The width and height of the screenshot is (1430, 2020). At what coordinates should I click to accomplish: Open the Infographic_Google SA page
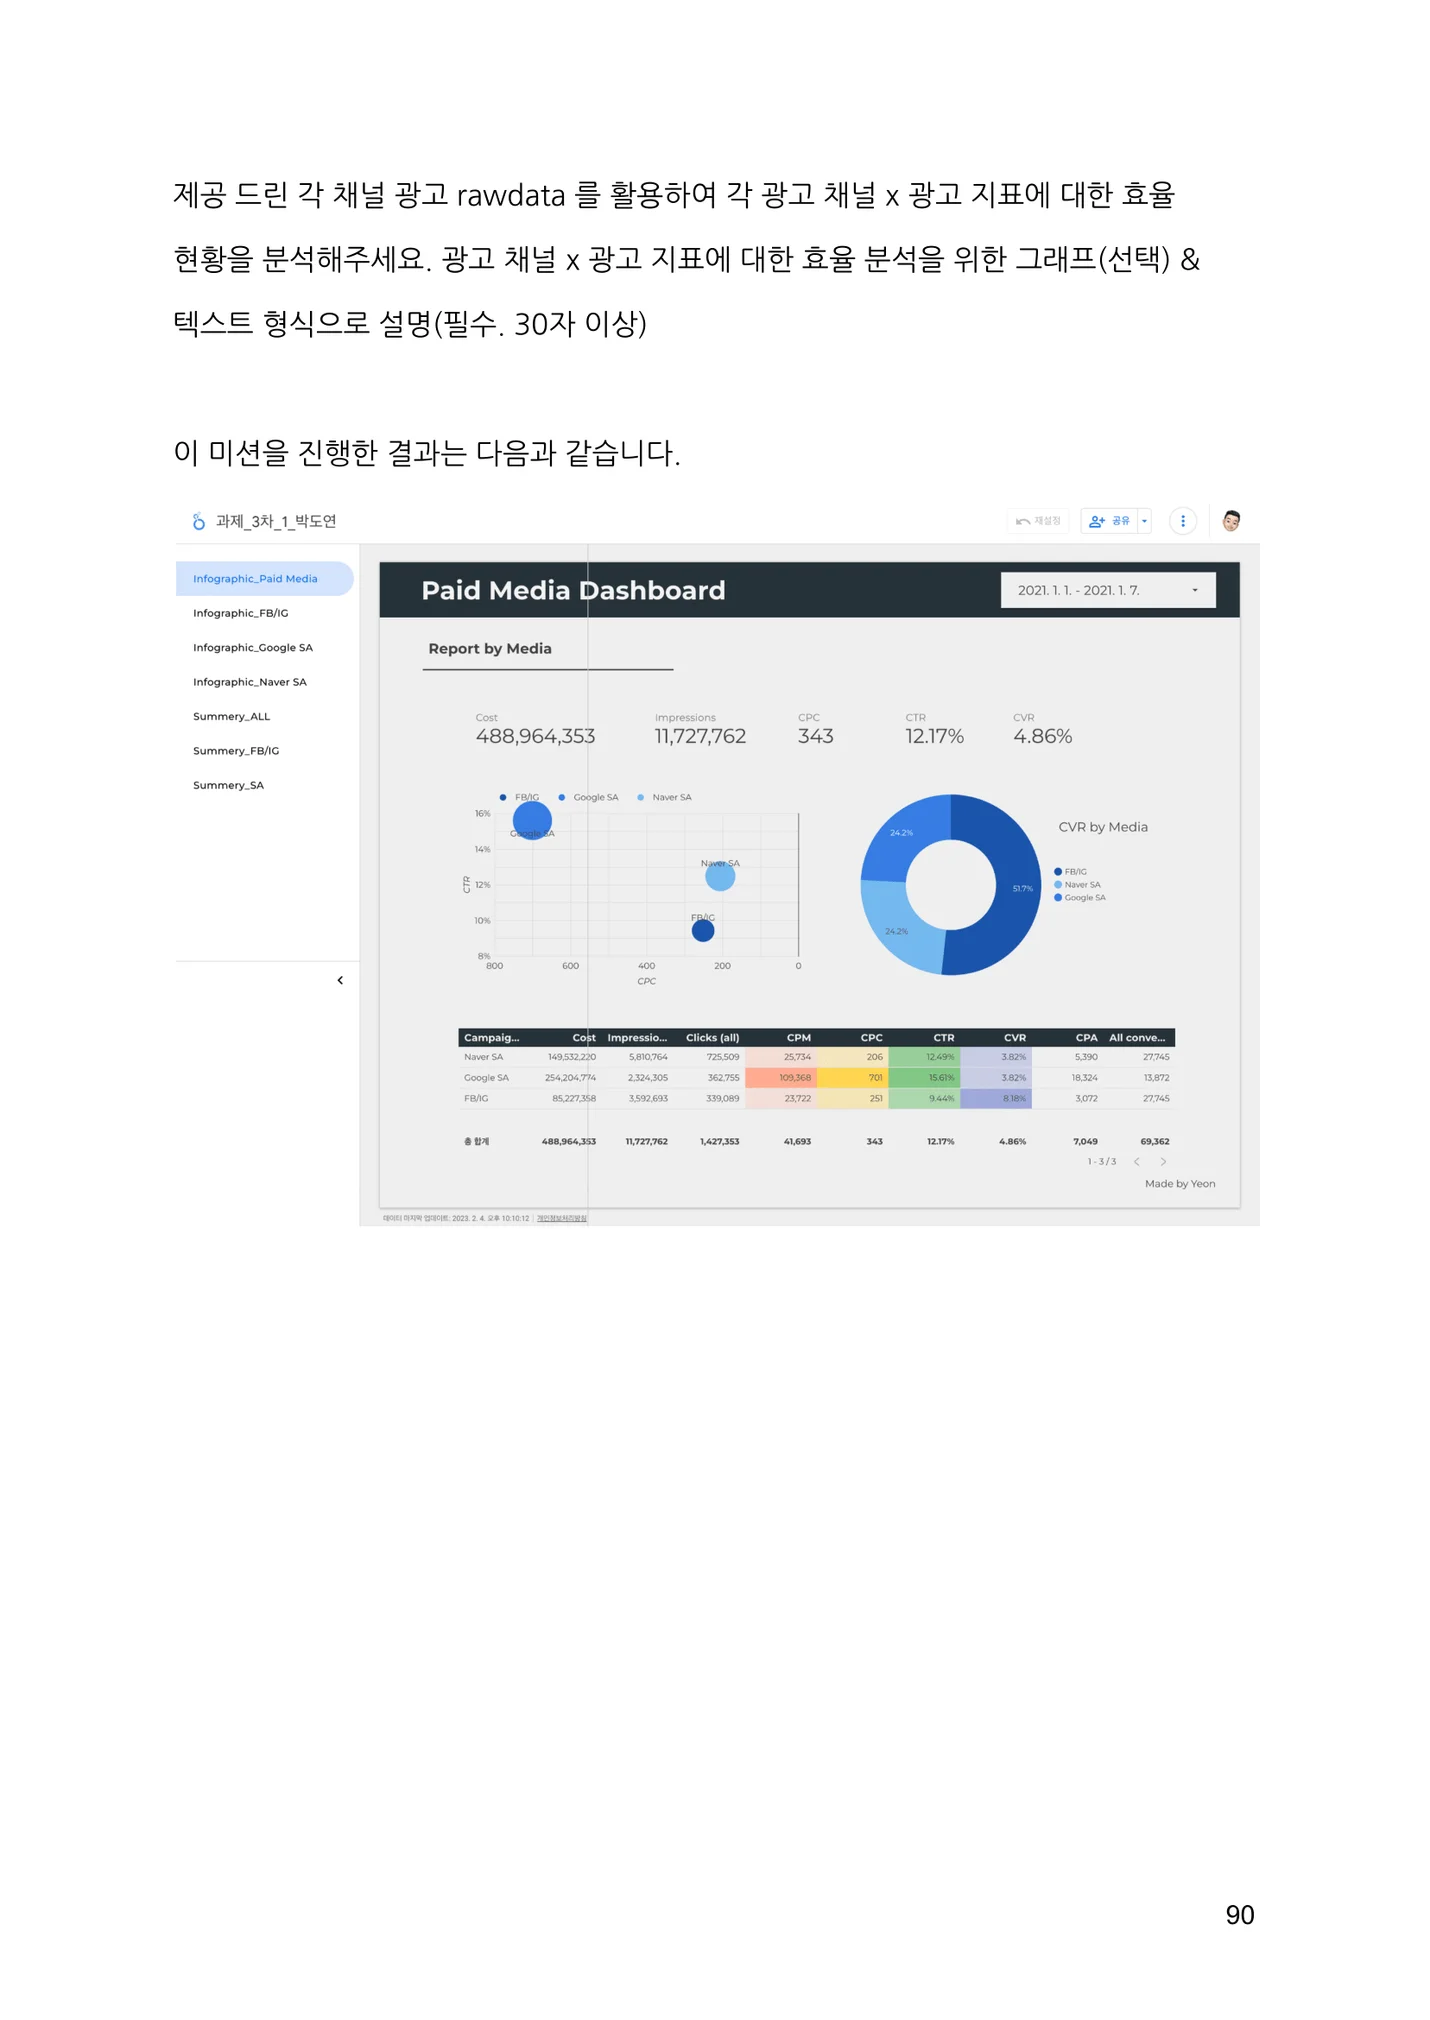pyautogui.click(x=253, y=647)
